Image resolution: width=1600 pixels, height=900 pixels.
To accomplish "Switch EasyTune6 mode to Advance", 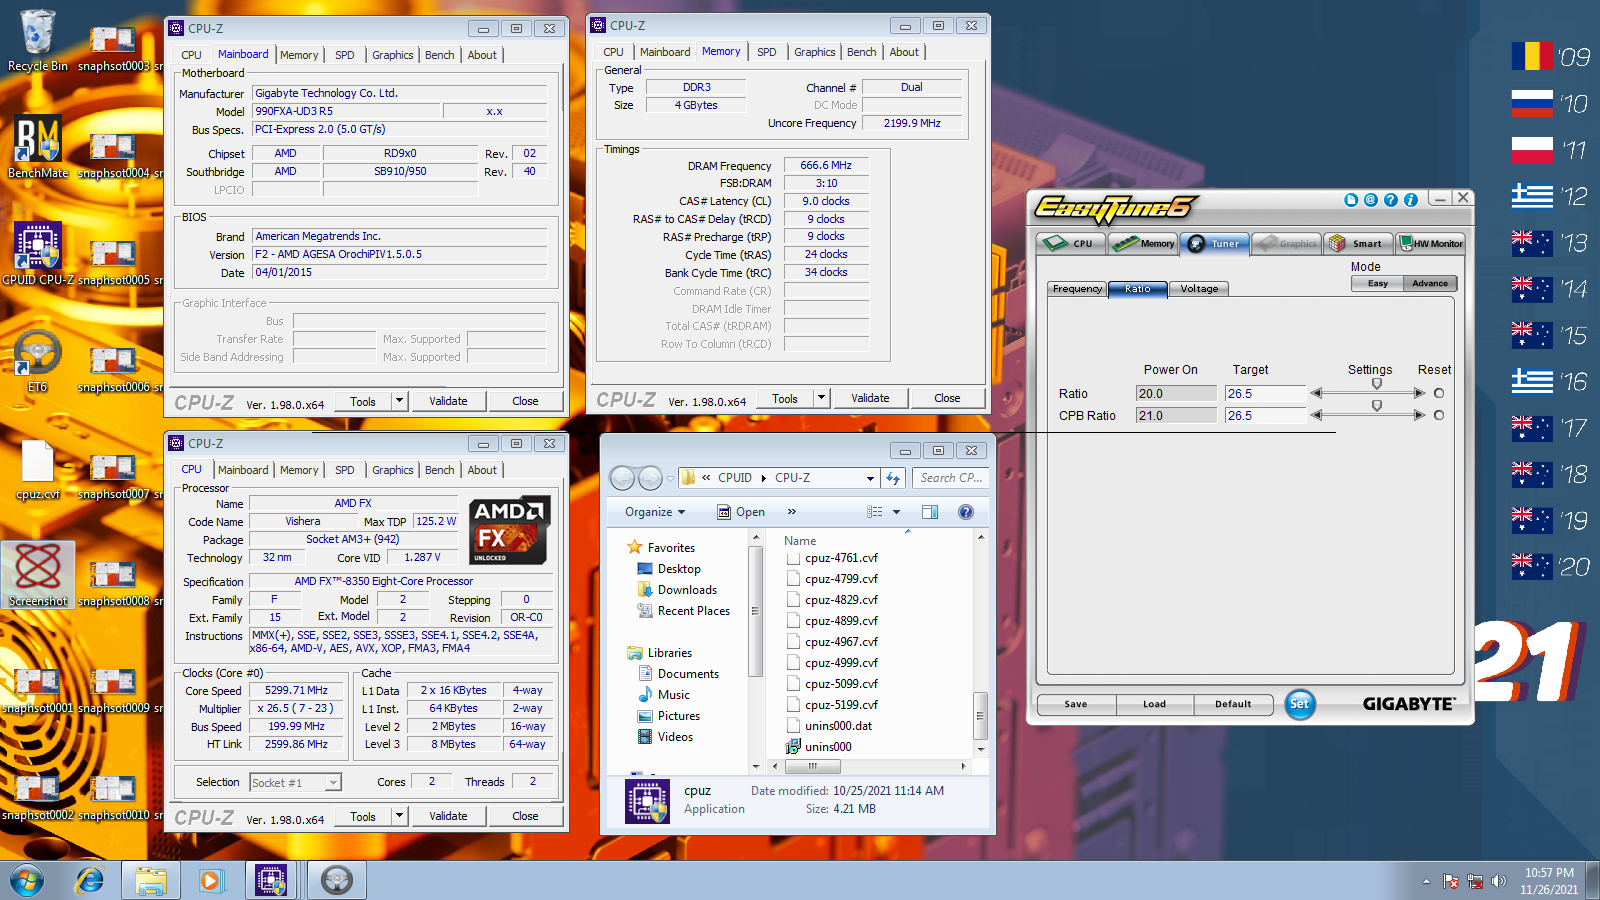I will pyautogui.click(x=1430, y=284).
